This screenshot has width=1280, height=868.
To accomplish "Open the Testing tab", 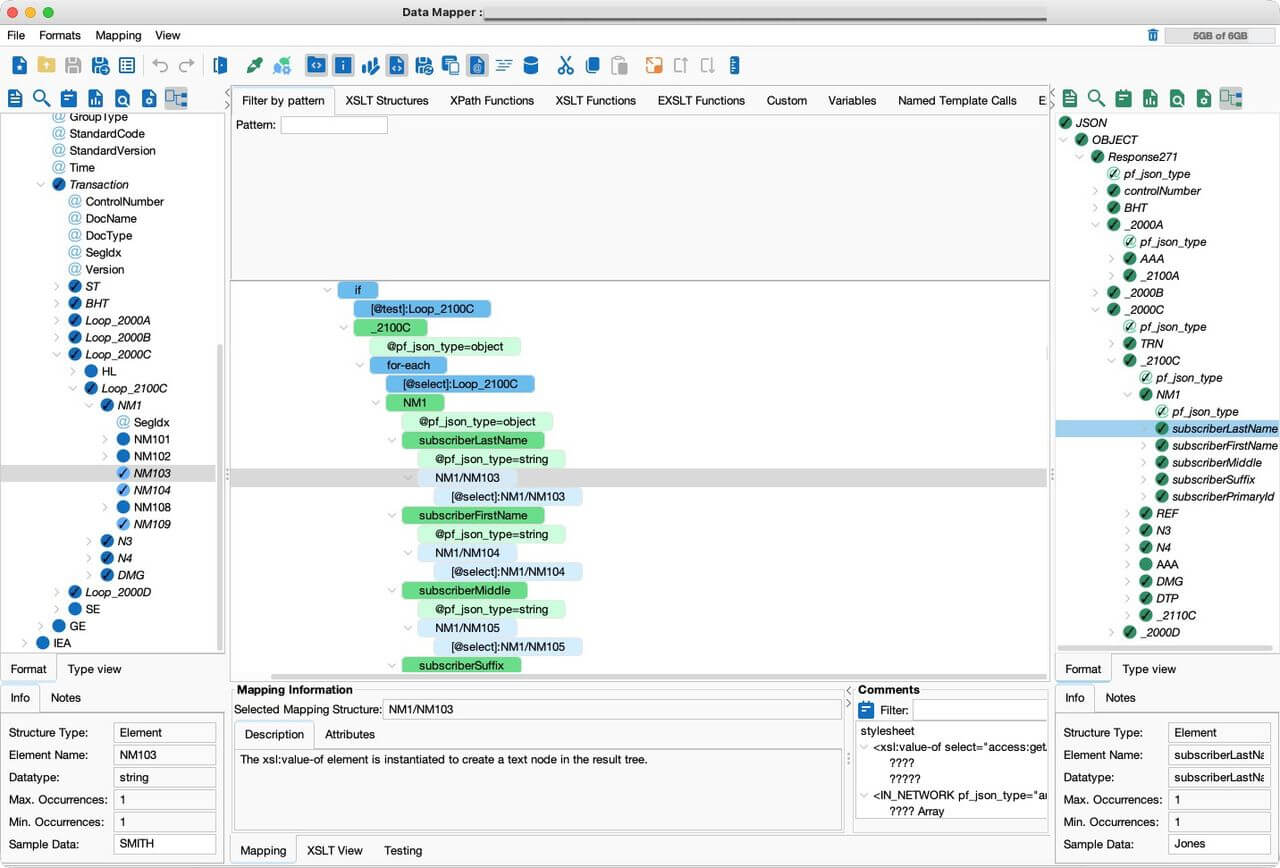I will pyautogui.click(x=403, y=851).
